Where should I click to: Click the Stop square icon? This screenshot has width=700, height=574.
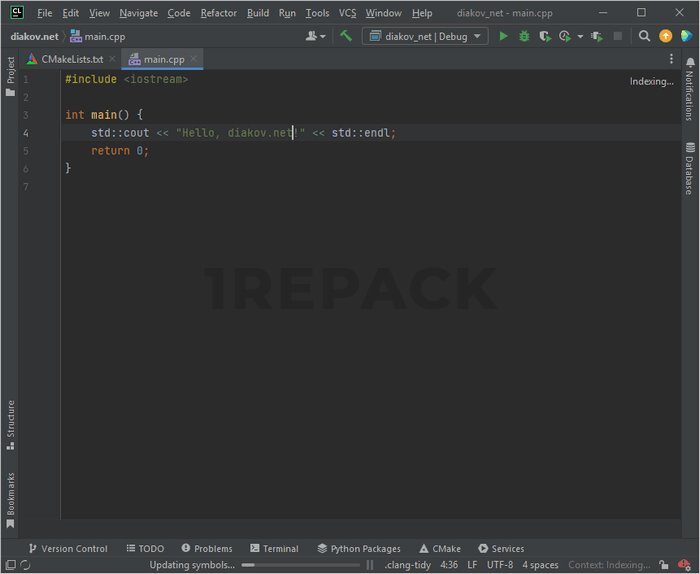point(618,36)
